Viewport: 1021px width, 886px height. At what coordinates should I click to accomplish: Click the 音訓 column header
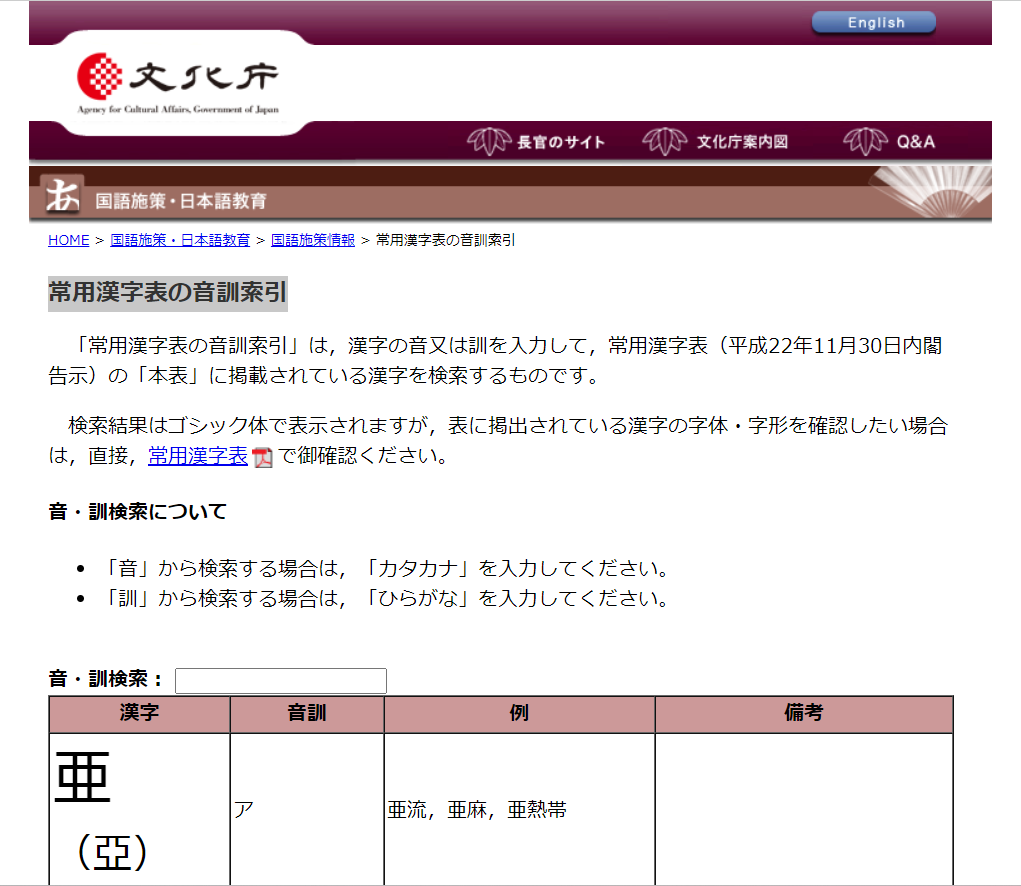coord(307,713)
